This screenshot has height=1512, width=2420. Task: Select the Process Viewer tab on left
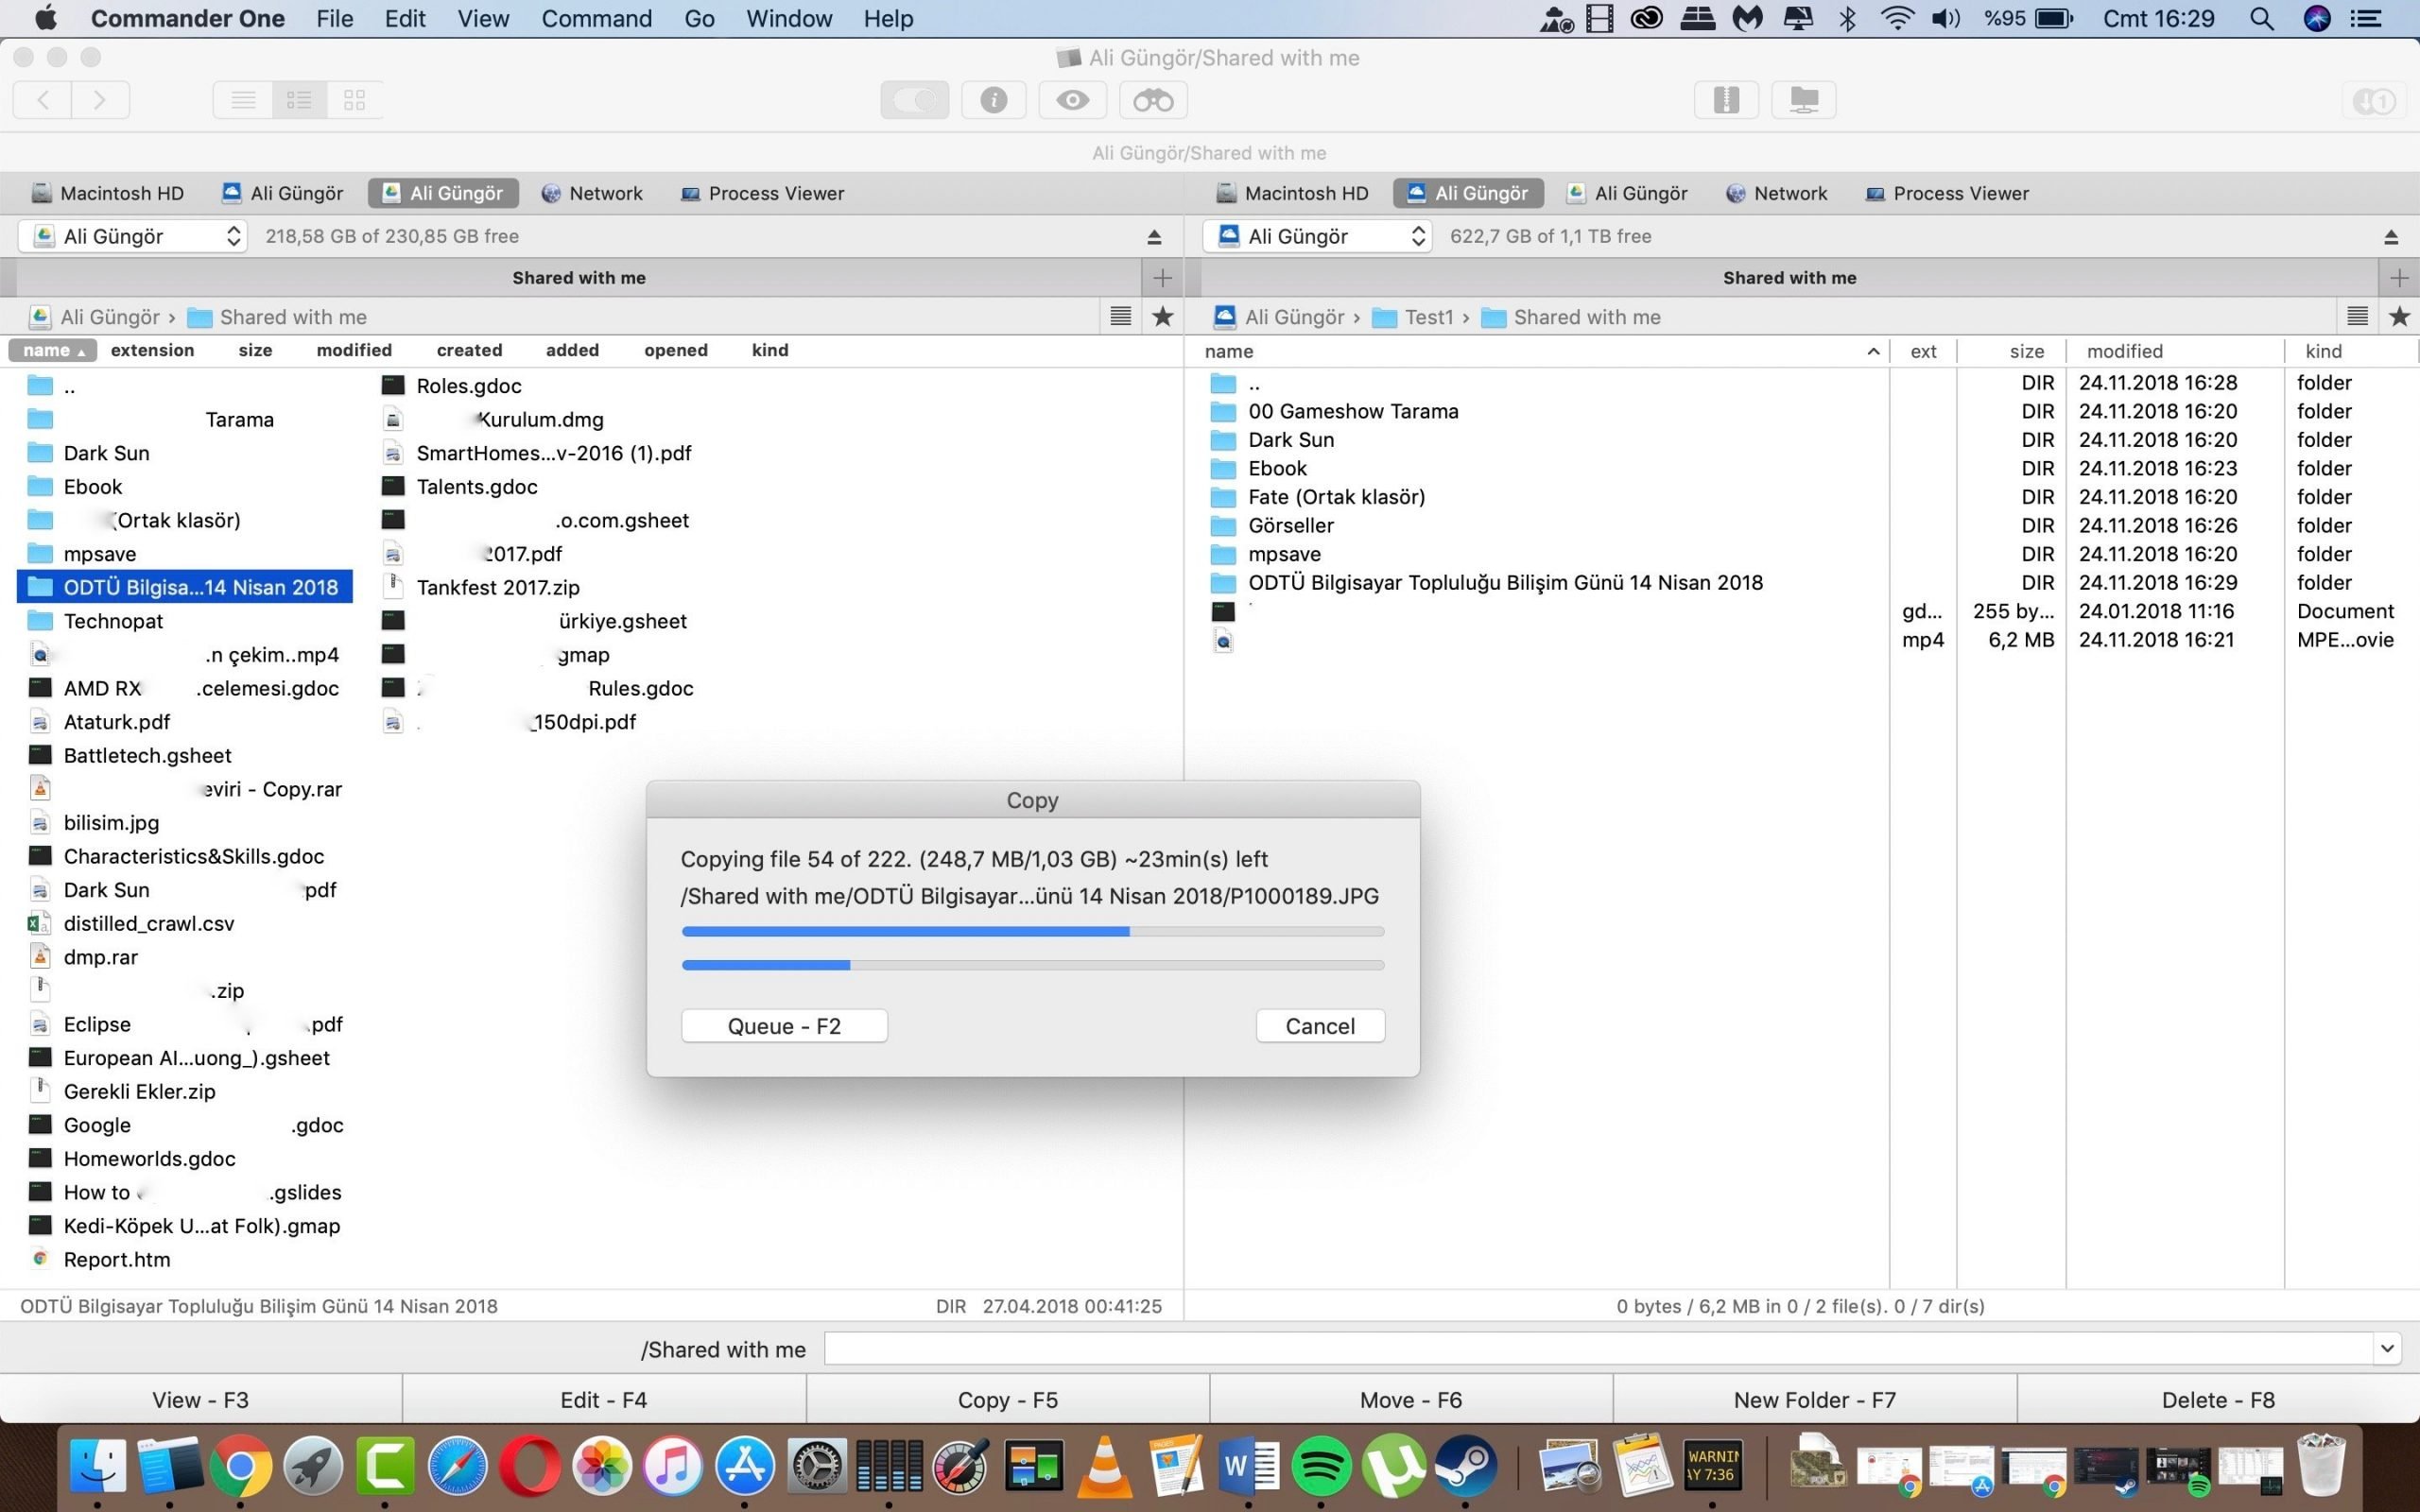762,194
